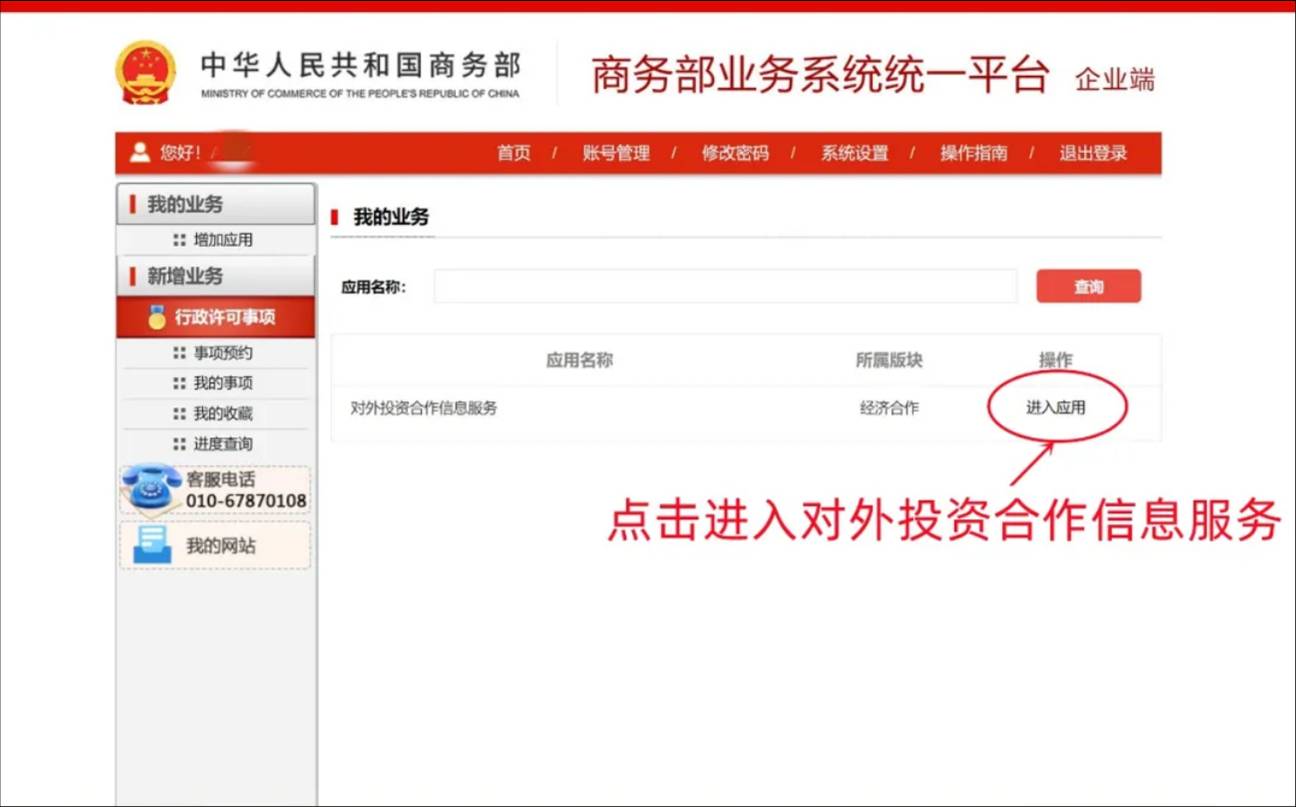The image size is (1296, 807).
Task: Click the grid icon beside 事项预约
Action: [x=179, y=353]
